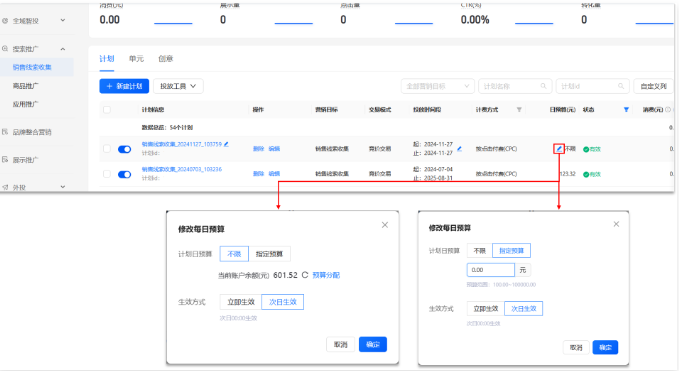
Task: Expand the 外投 sidebar section chevron
Action: point(63,187)
